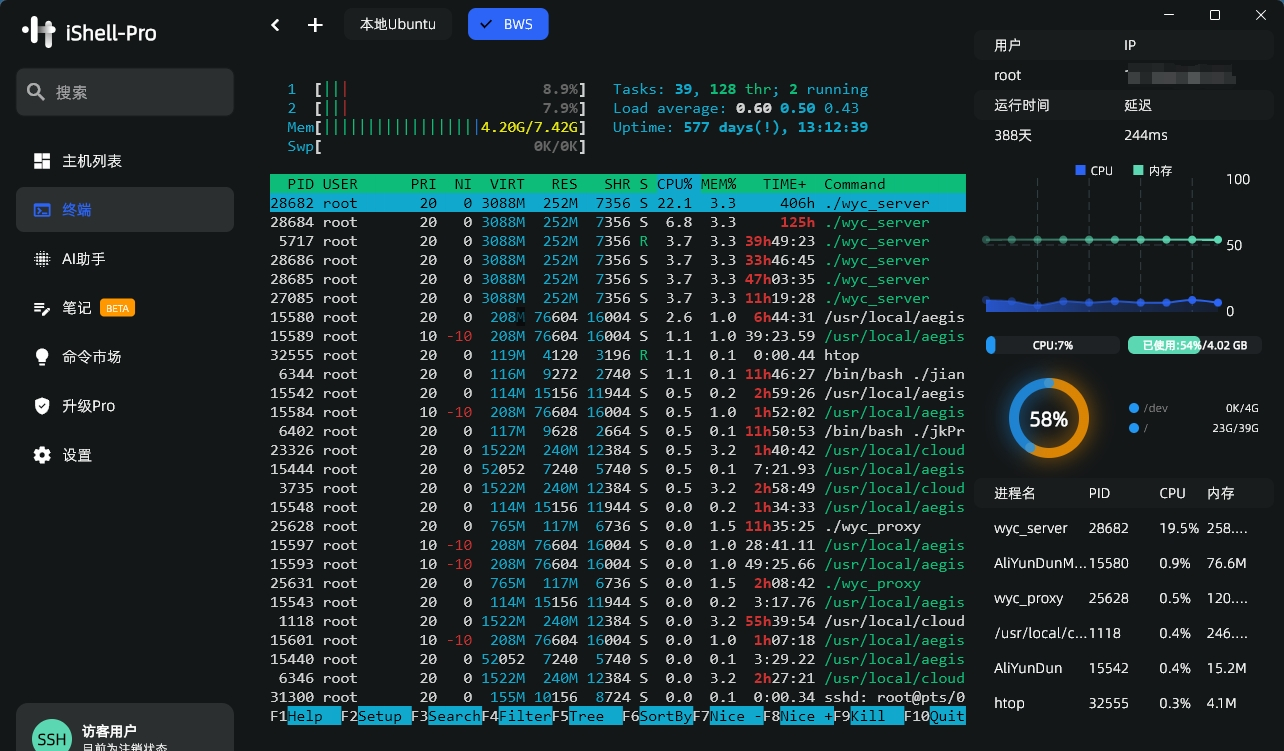Select the BWS session tab
The height and width of the screenshot is (751, 1284).
click(x=508, y=24)
